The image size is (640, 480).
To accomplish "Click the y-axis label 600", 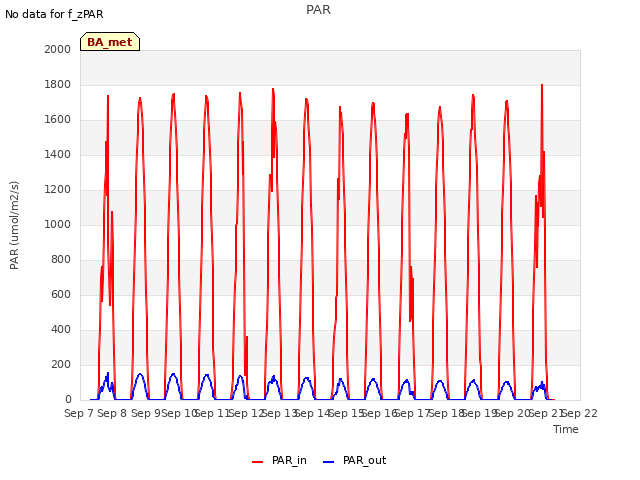I will tap(61, 294).
